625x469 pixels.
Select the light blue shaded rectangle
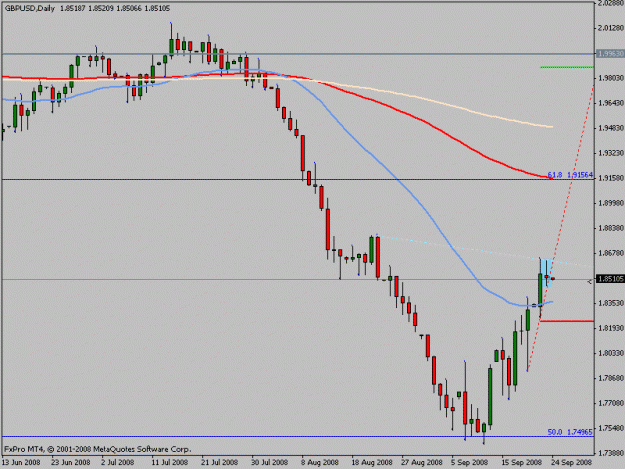546,273
